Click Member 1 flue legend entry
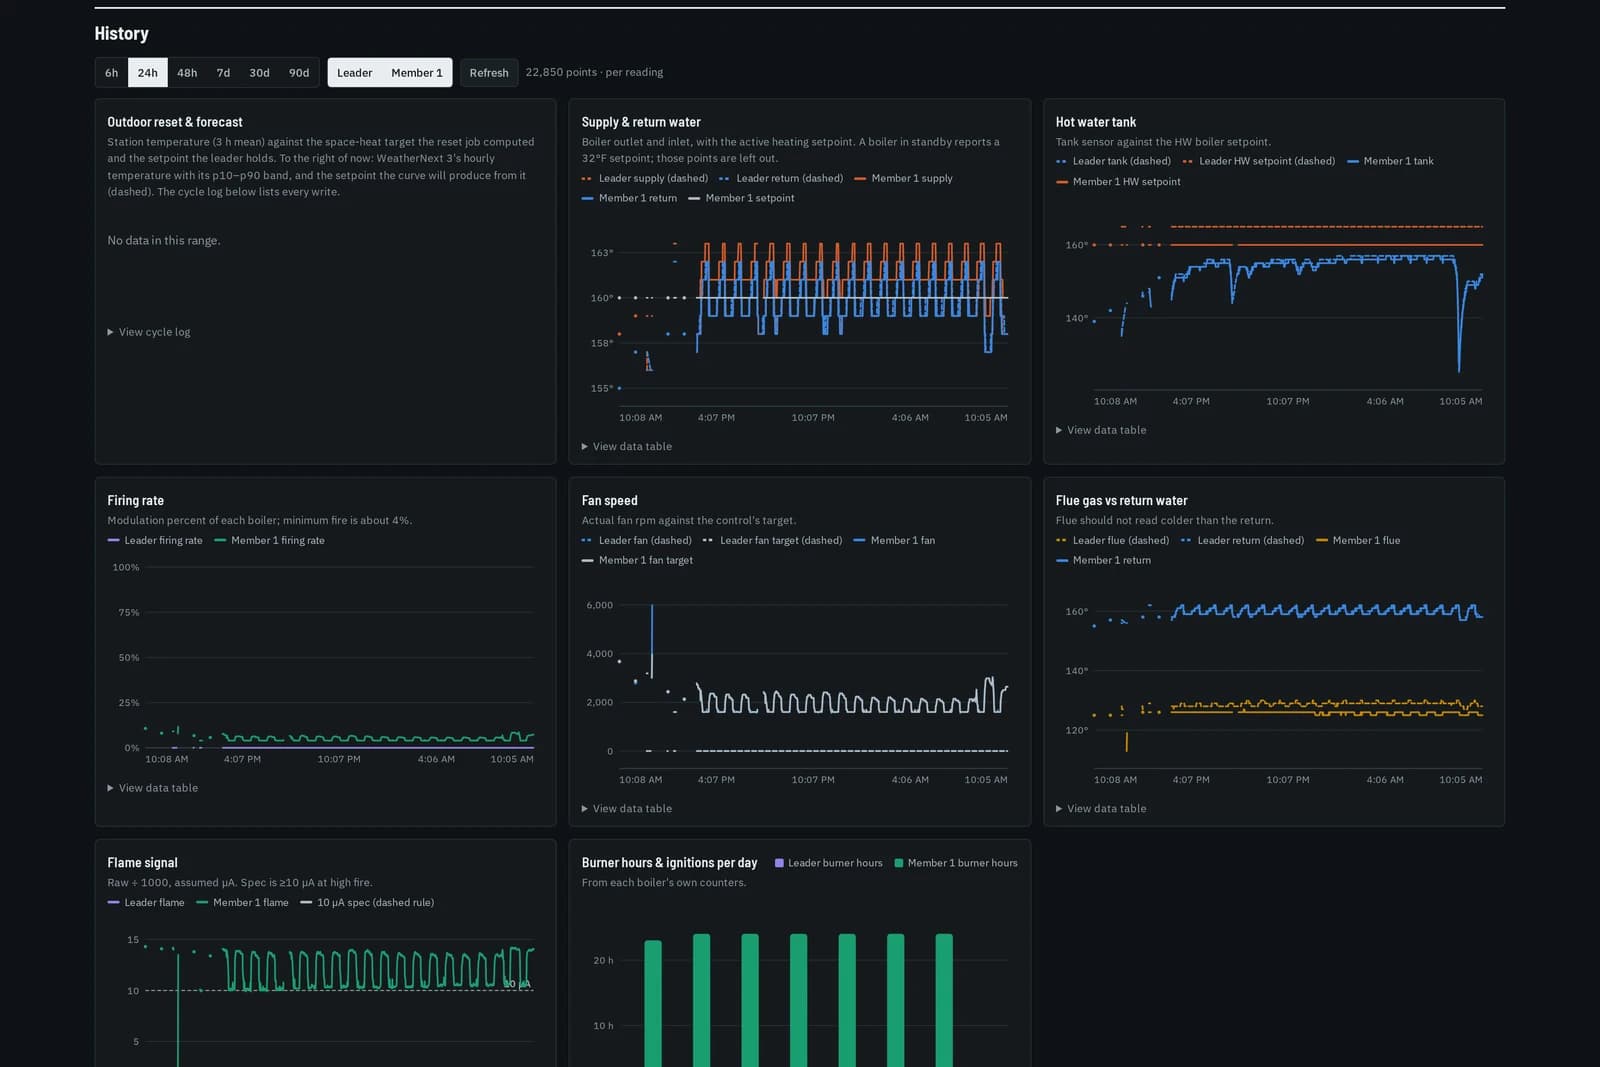Screen dimensions: 1600x1067 coord(1358,541)
